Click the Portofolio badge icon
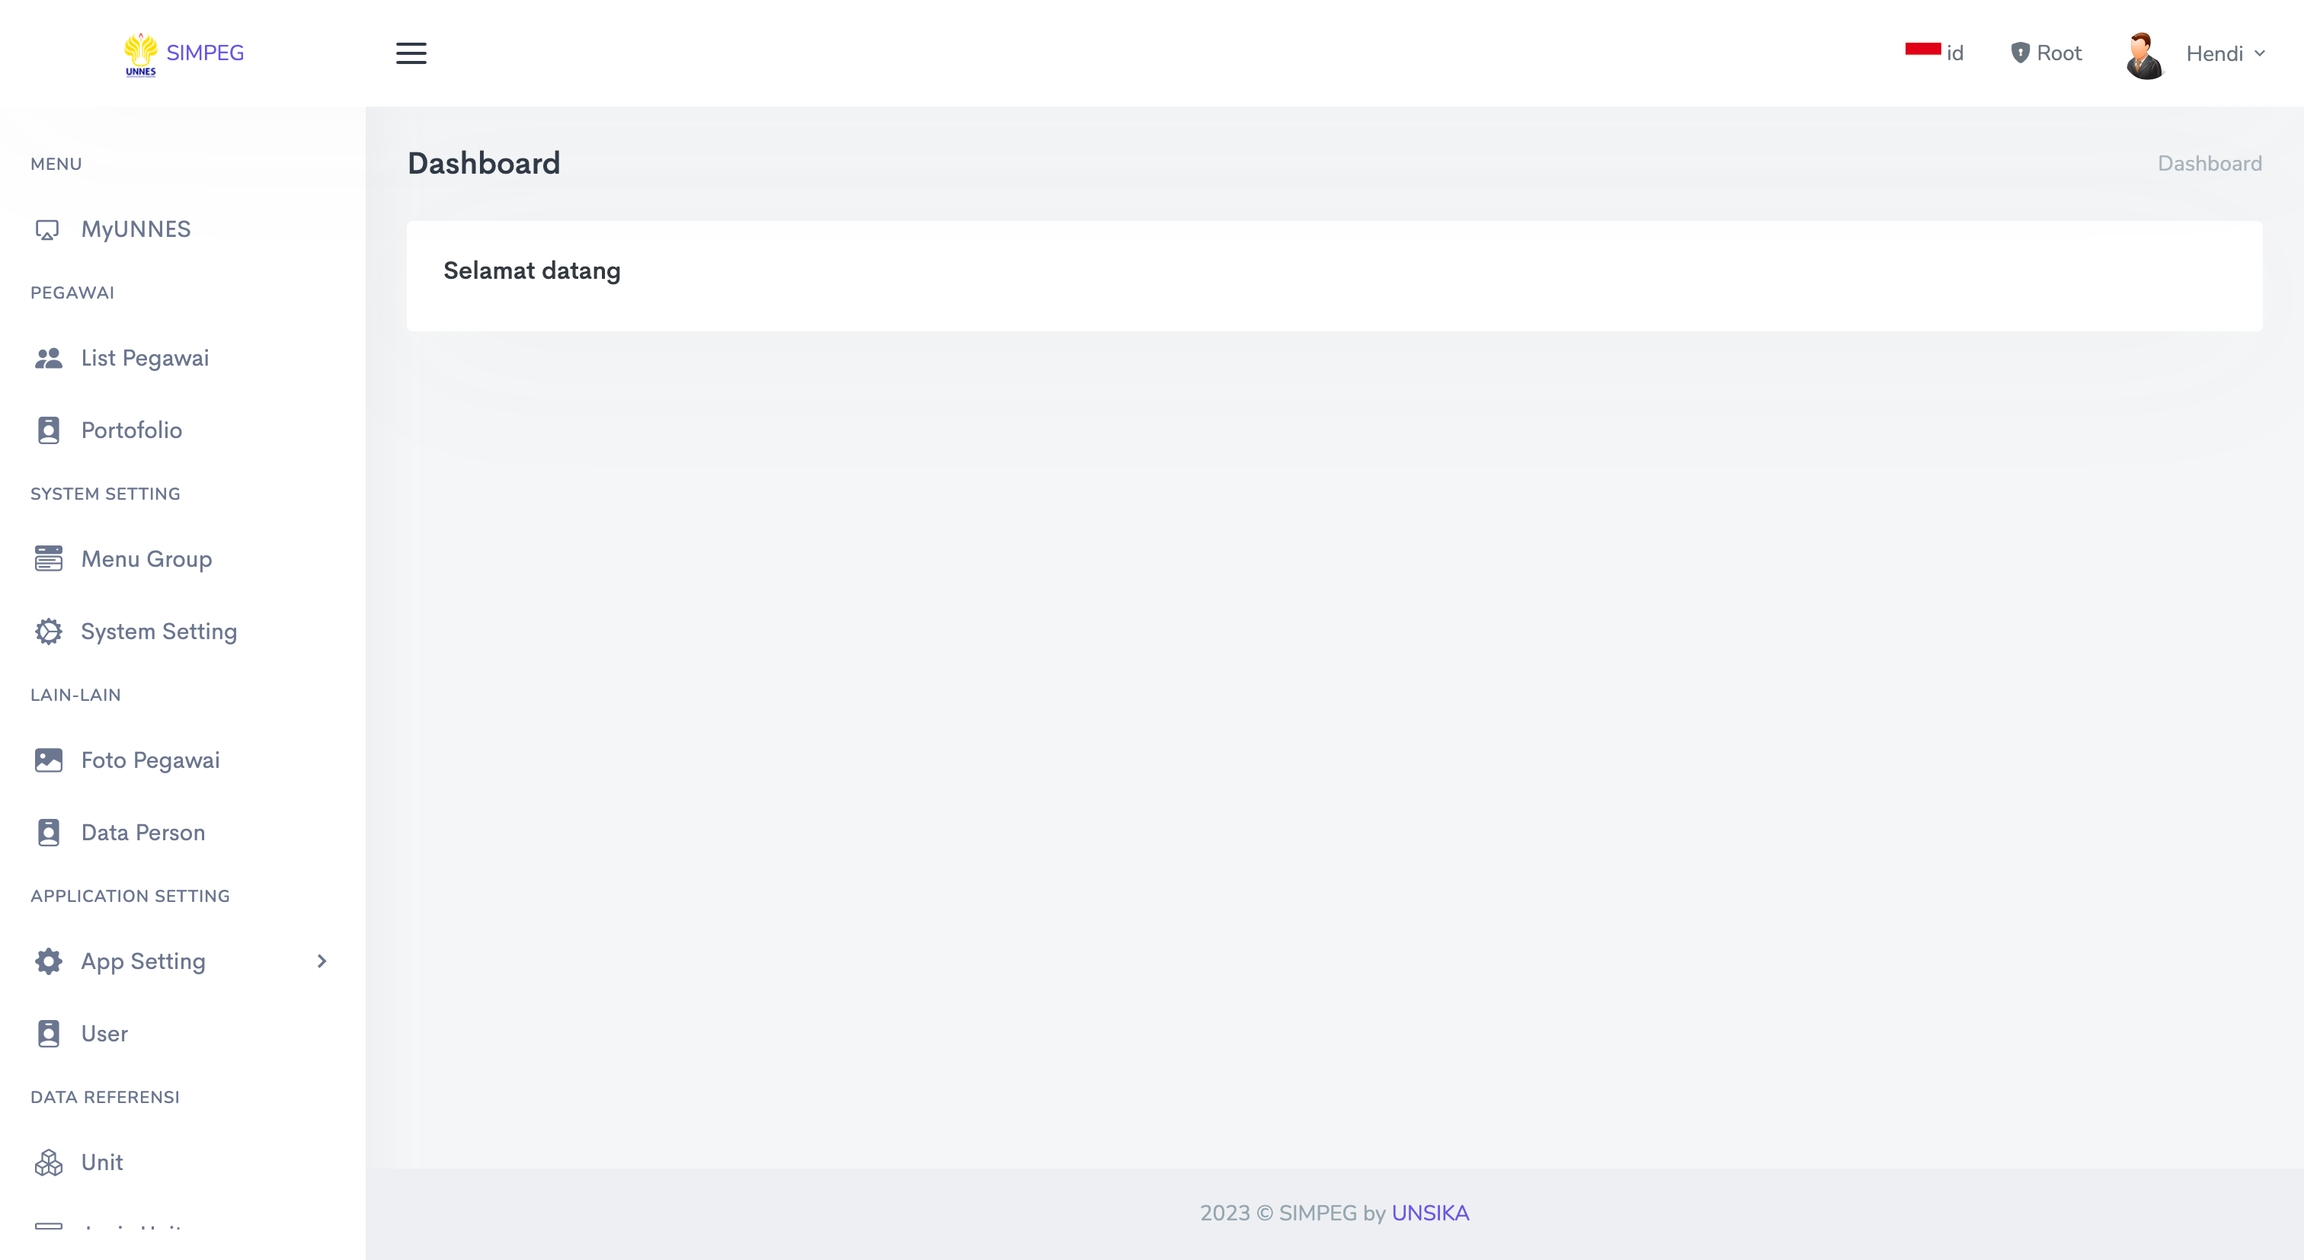2304x1260 pixels. coord(48,430)
